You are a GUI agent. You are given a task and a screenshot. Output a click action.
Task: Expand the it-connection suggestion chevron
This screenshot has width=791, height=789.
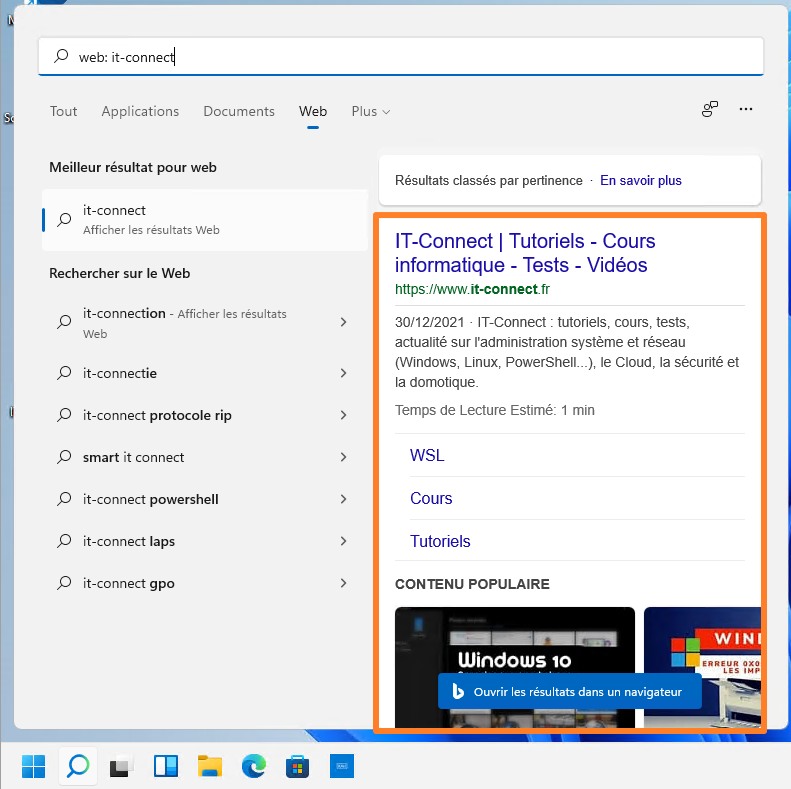pyautogui.click(x=343, y=322)
